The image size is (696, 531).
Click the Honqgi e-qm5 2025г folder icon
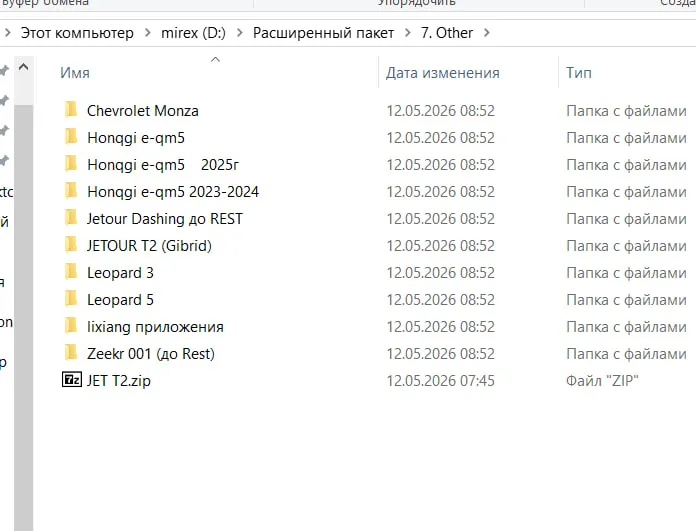71,164
